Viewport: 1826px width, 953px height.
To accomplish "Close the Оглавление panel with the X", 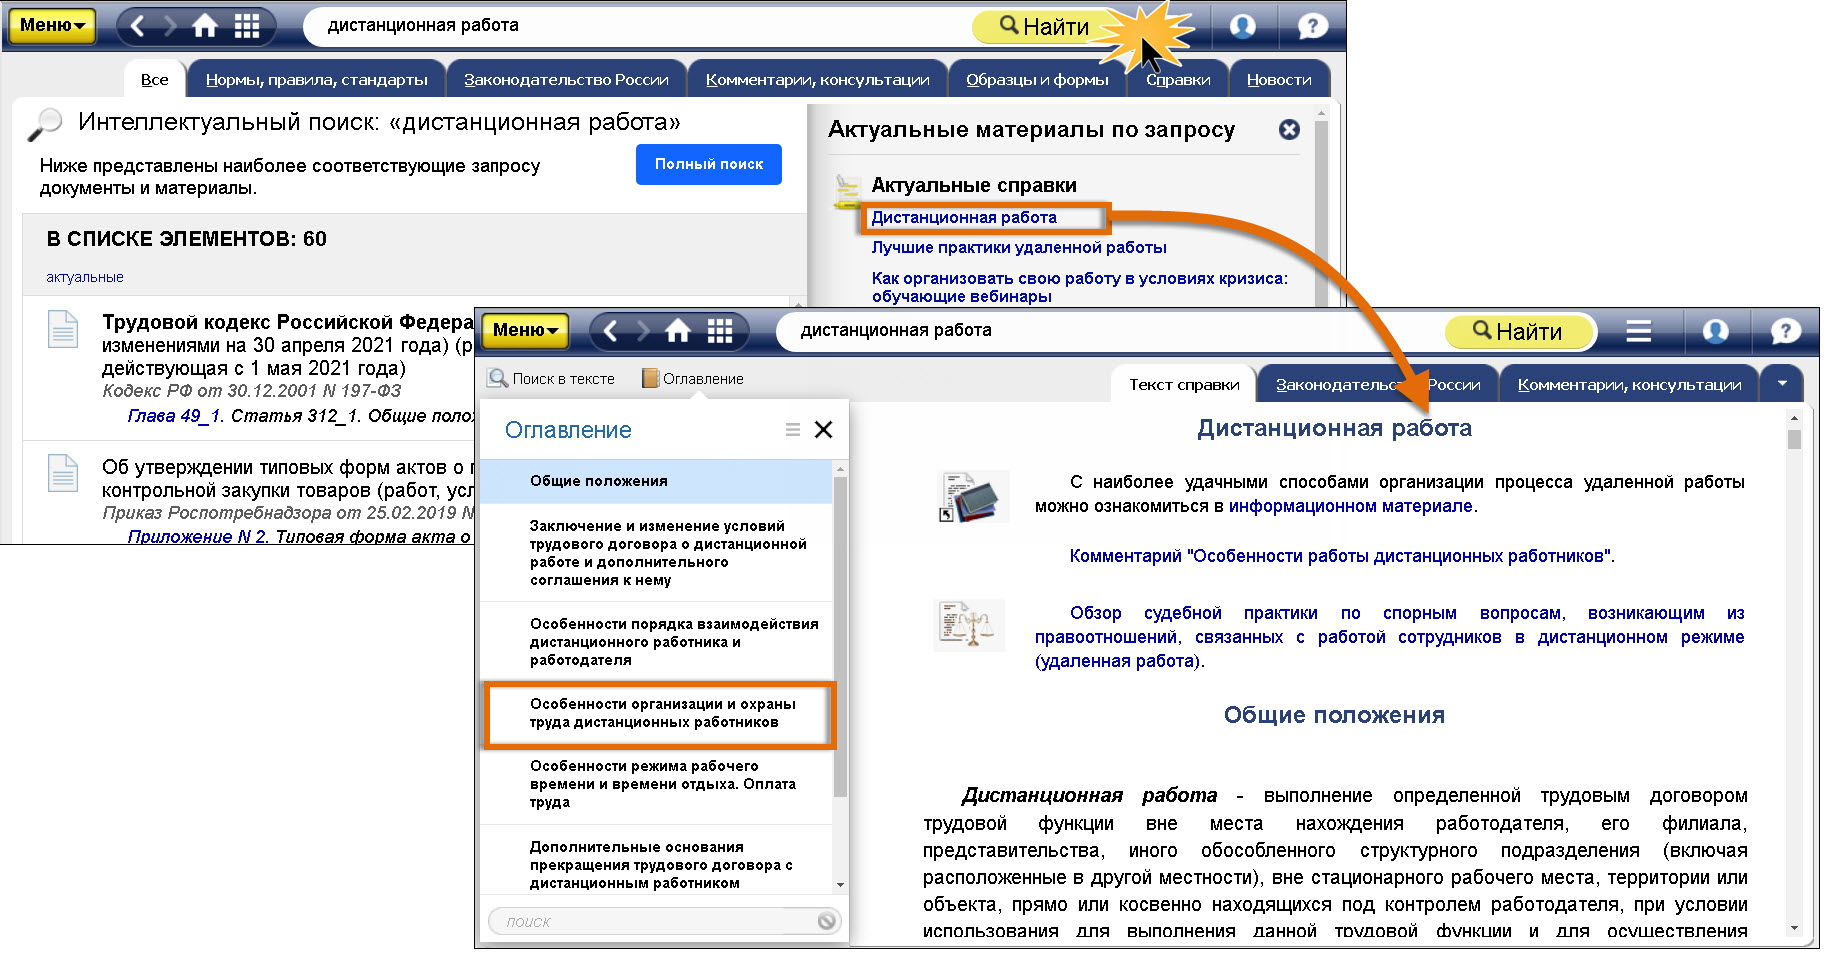I will click(823, 430).
